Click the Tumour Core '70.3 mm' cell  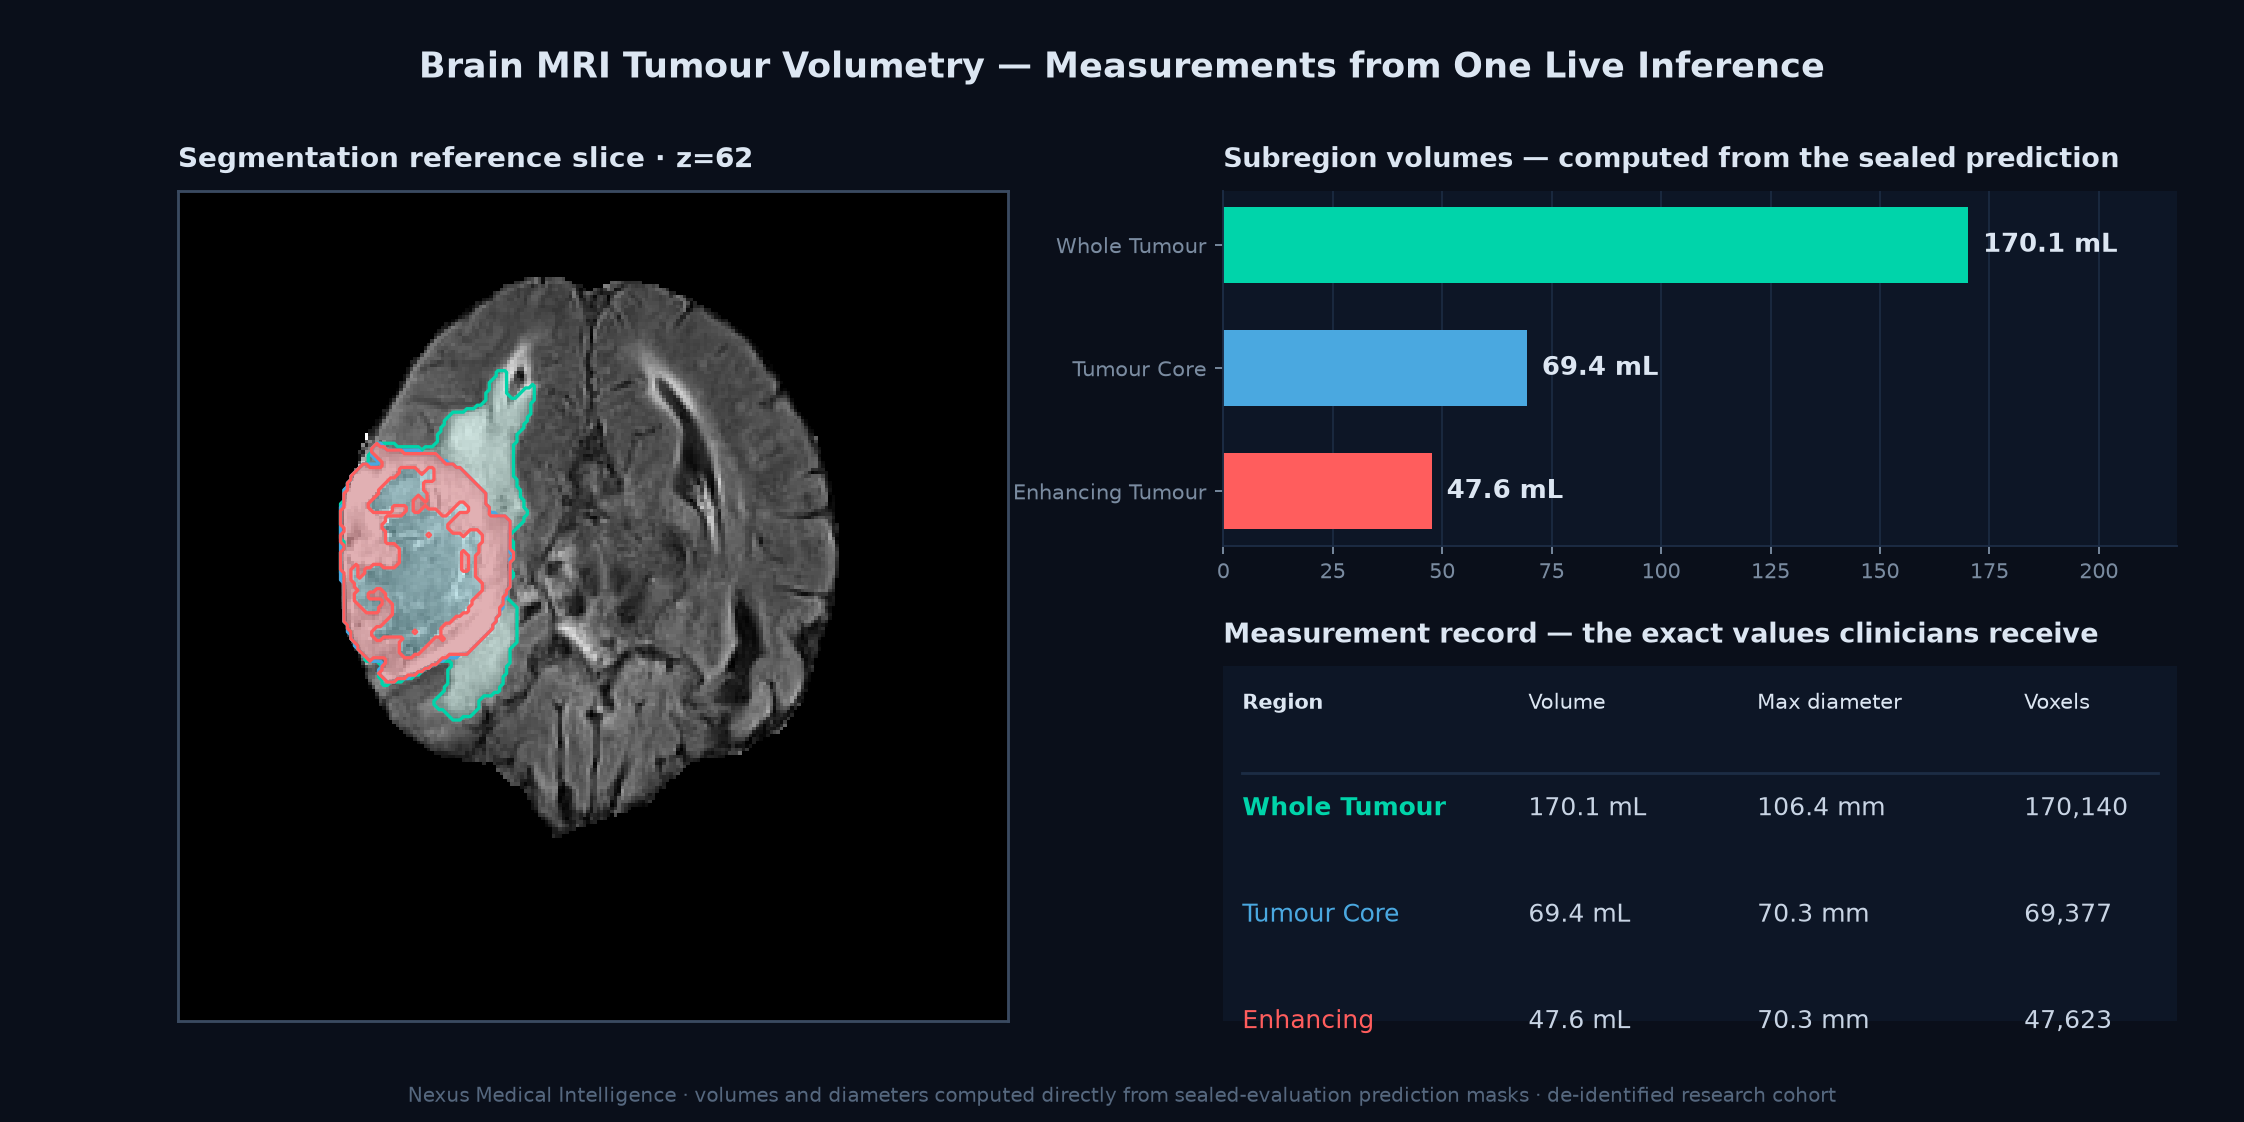click(1813, 914)
